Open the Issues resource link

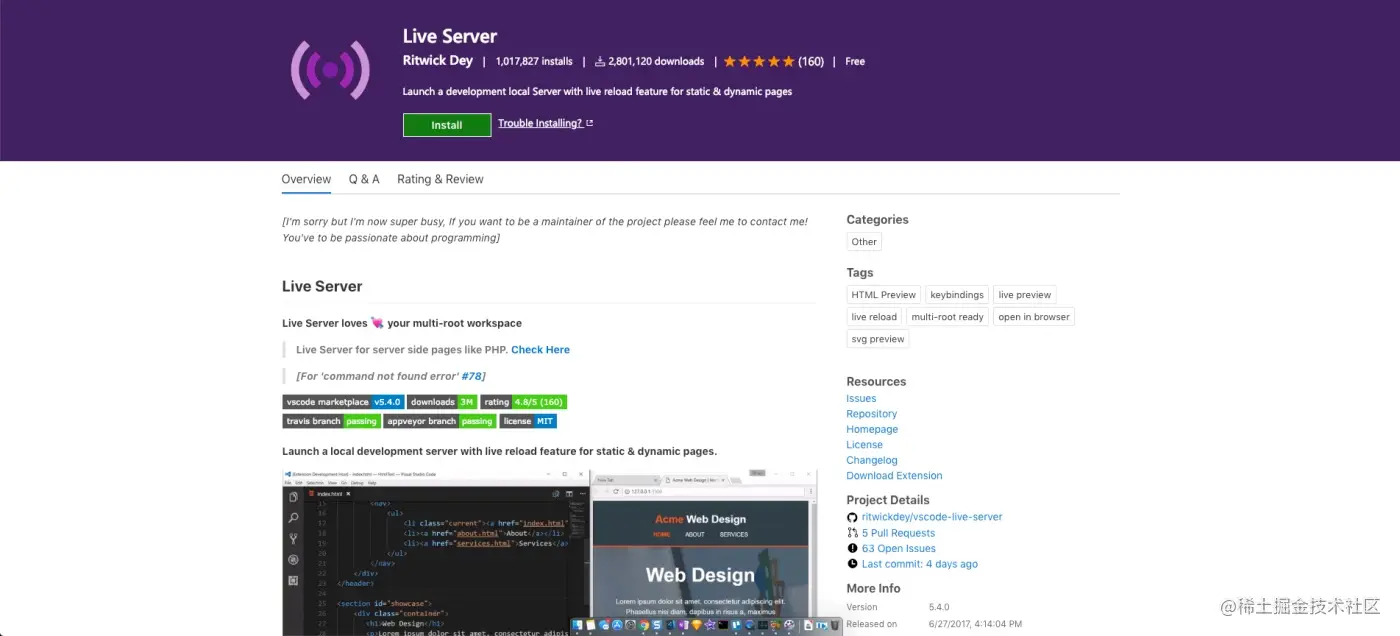861,398
